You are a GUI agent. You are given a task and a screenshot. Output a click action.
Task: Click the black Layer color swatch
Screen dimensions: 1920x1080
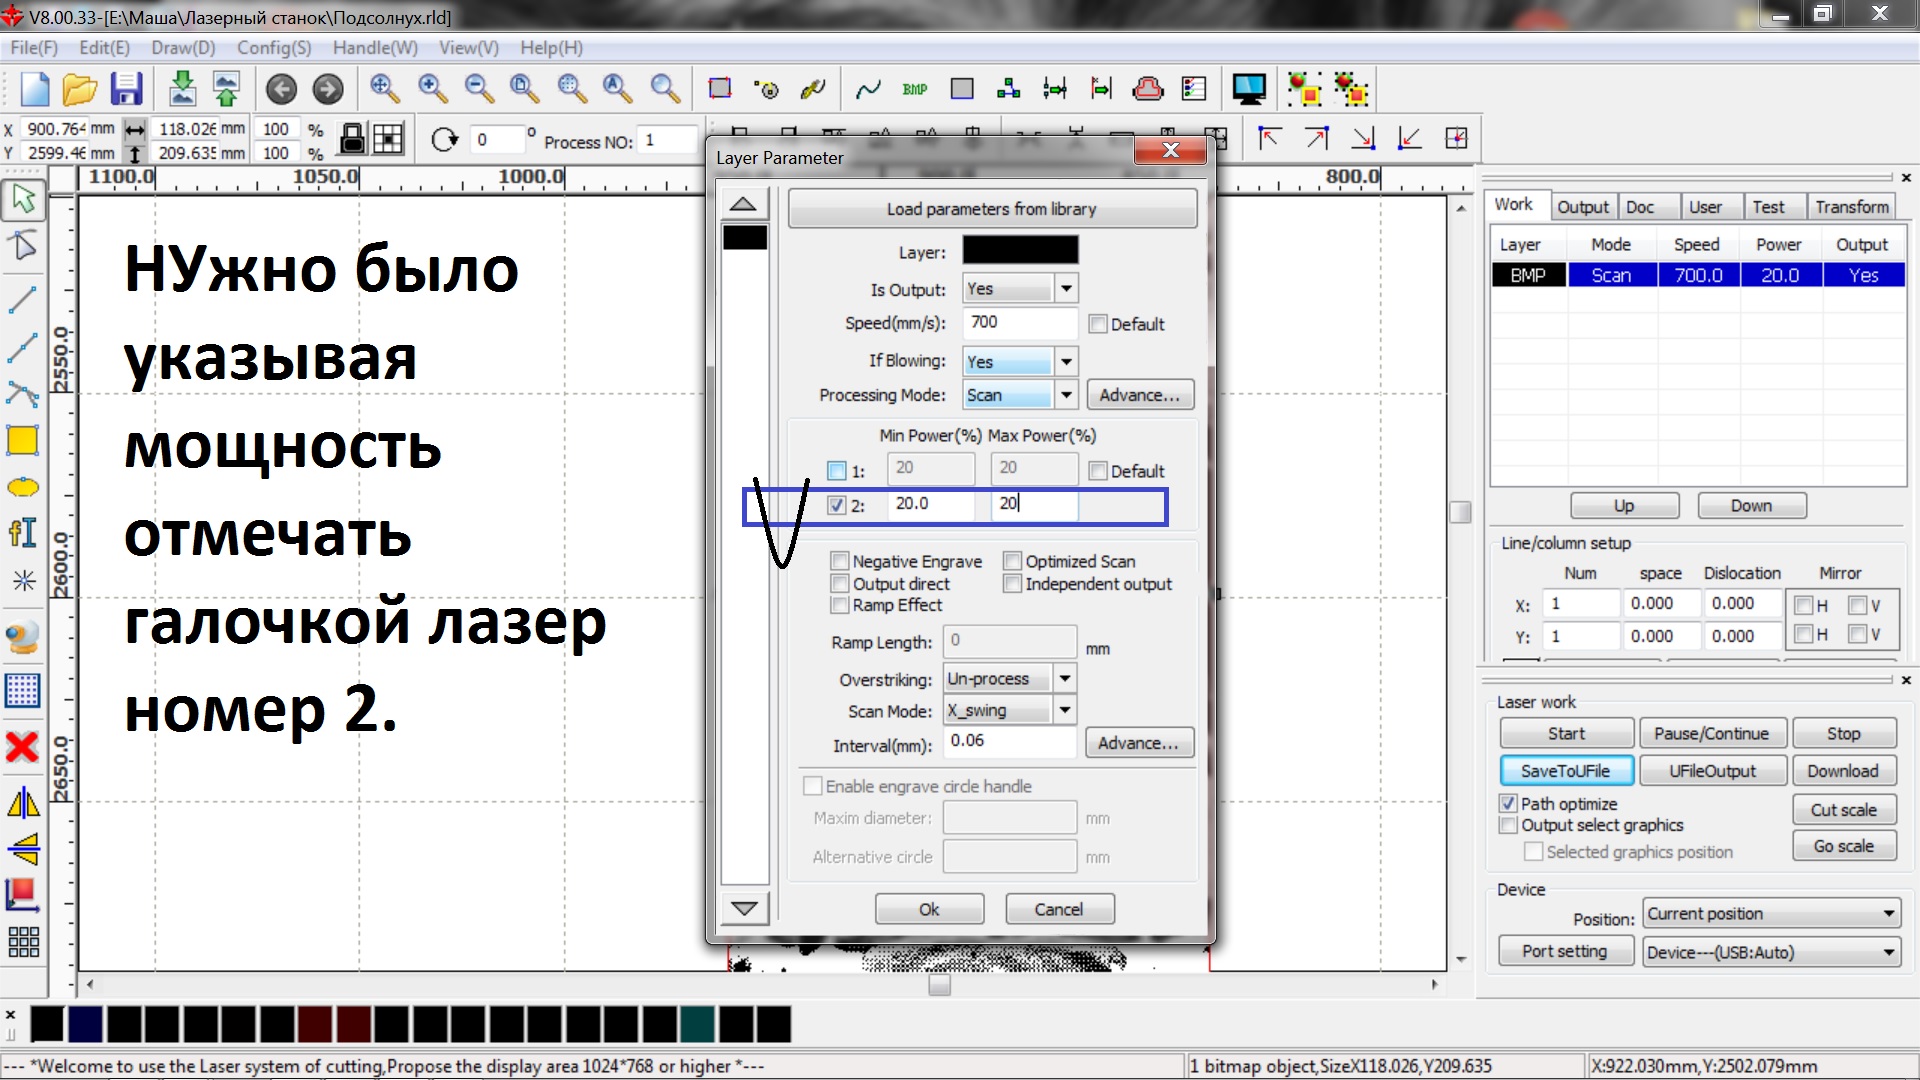pos(1019,250)
